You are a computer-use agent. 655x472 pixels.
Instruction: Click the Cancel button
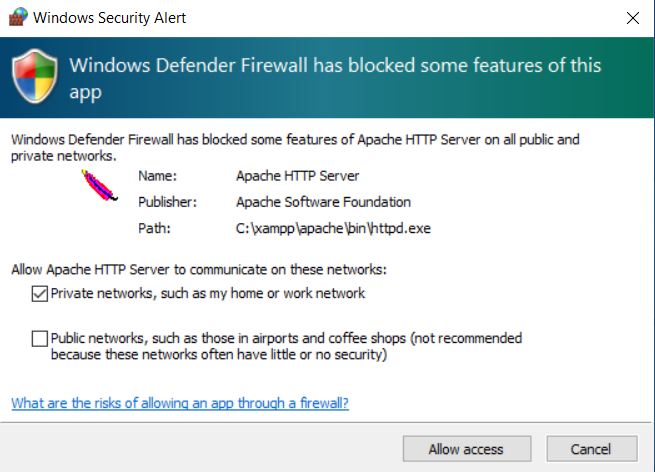pos(592,449)
